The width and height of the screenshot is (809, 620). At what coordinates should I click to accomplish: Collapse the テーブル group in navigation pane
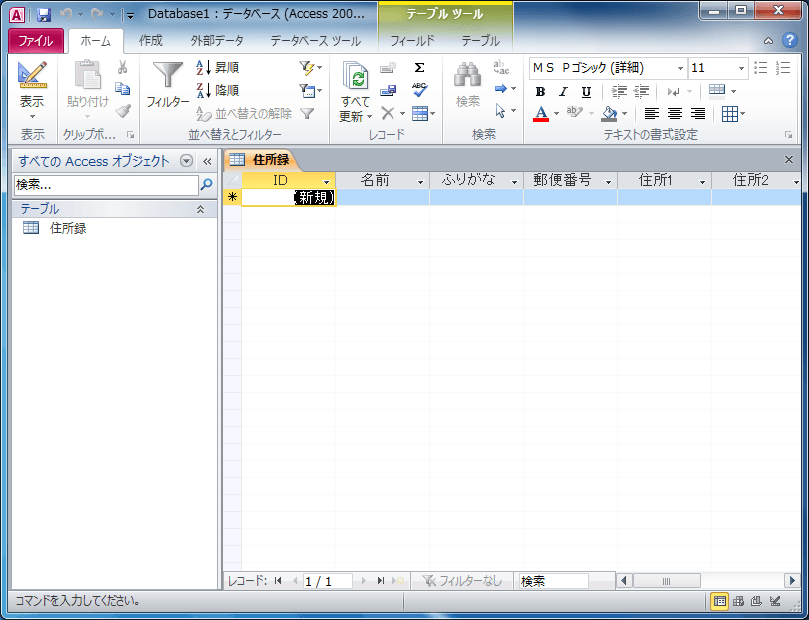(x=200, y=209)
